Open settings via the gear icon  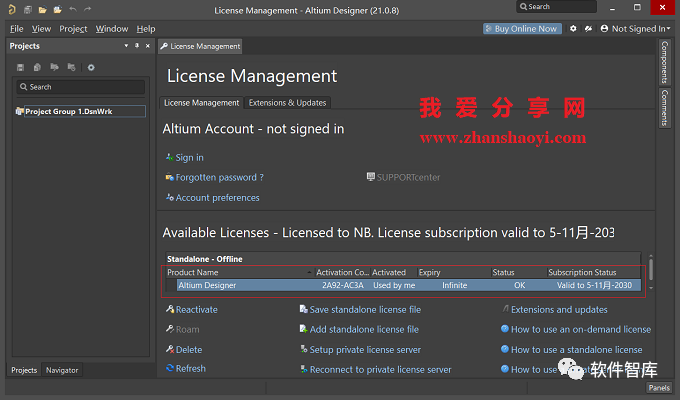tap(573, 29)
